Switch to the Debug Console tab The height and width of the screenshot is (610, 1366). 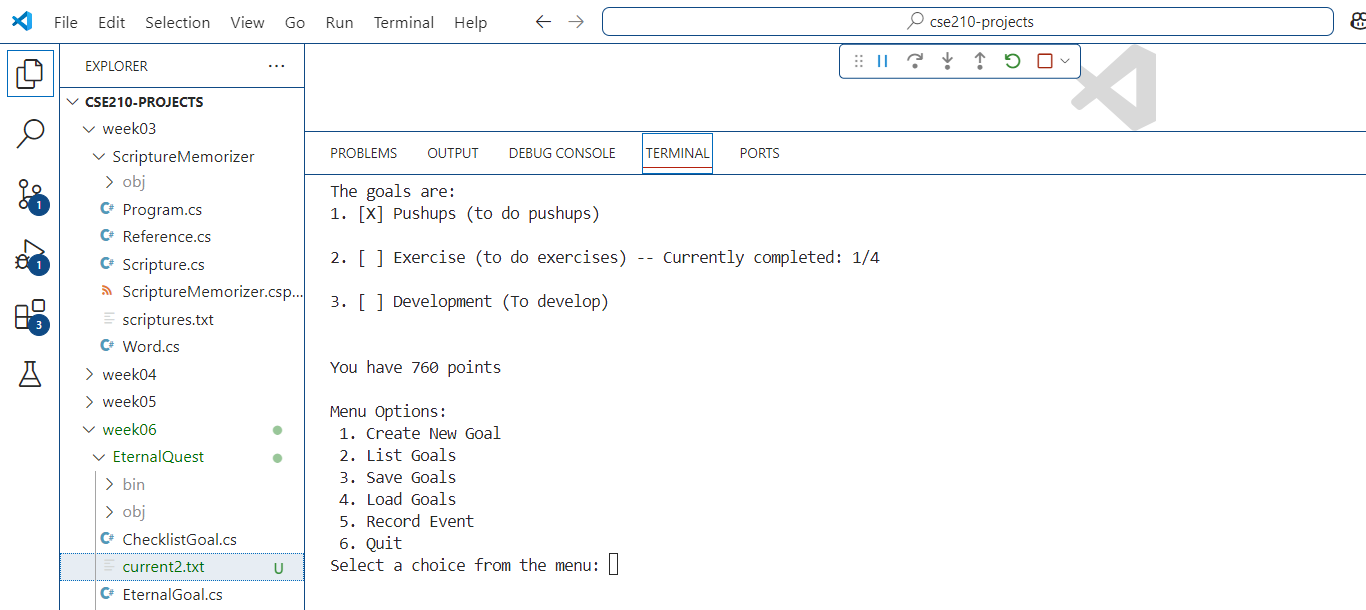click(x=562, y=153)
